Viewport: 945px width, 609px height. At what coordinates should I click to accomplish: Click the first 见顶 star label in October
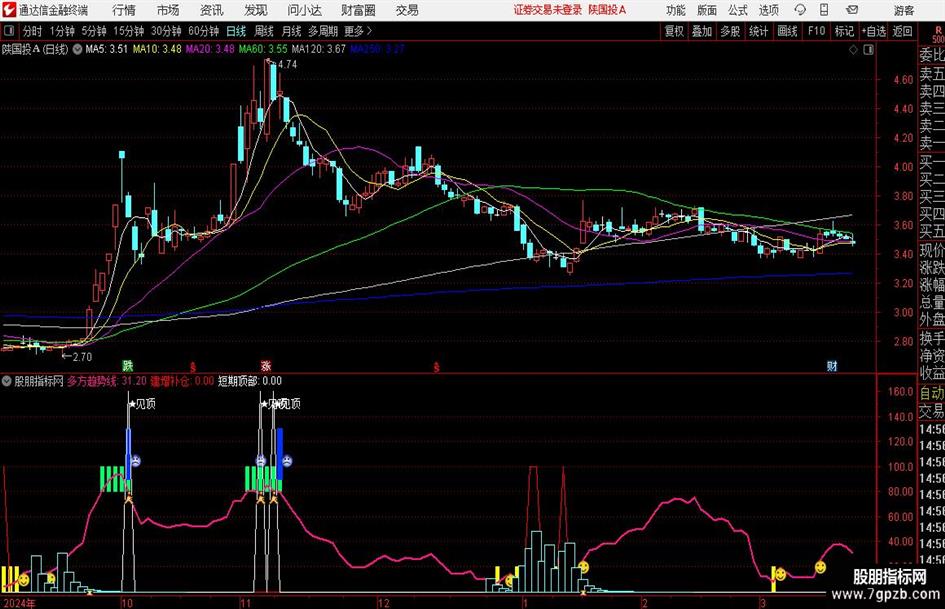coord(142,404)
